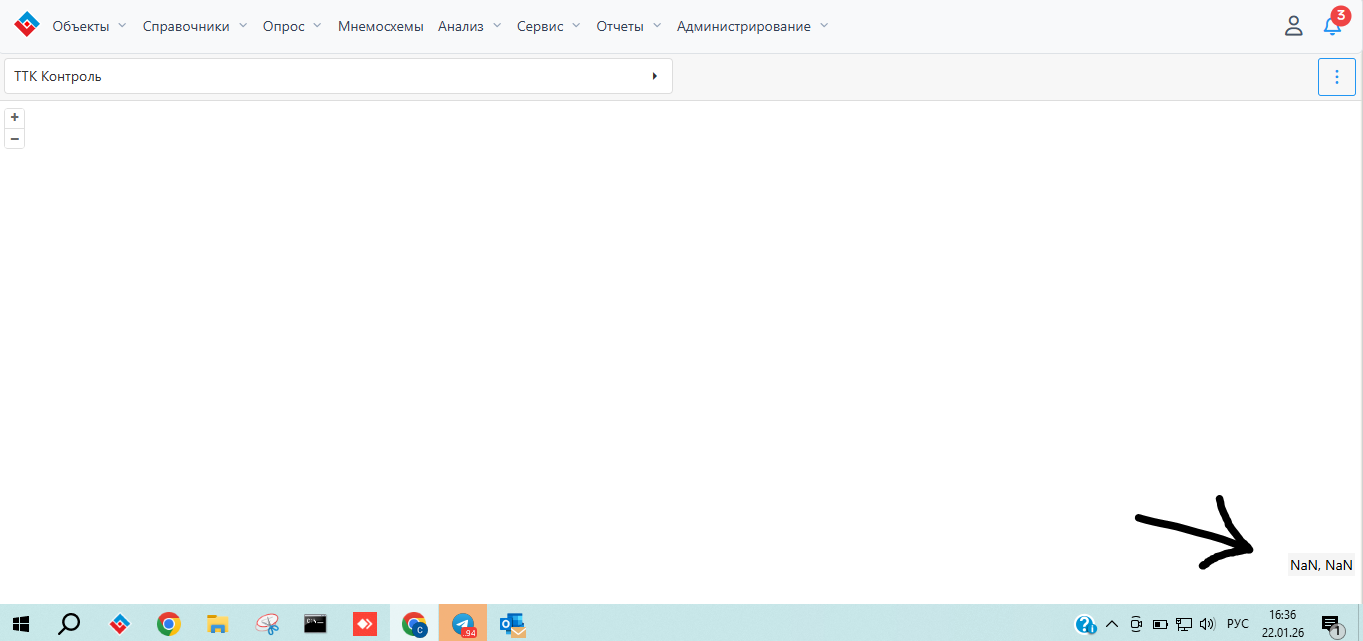Screen dimensions: 1363x641
Task: Open the Мнемосхемы menu item
Action: [x=380, y=26]
